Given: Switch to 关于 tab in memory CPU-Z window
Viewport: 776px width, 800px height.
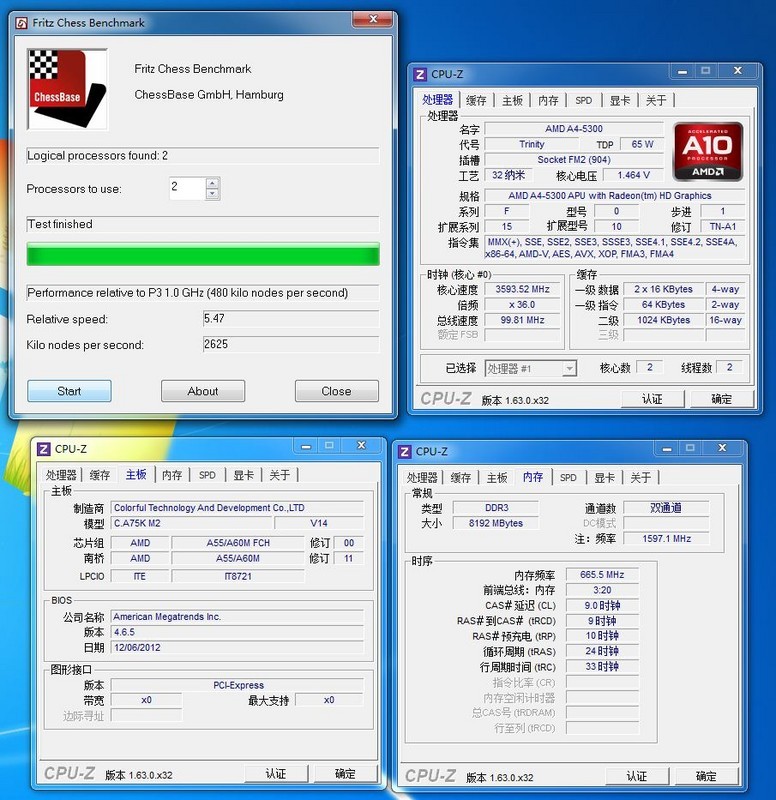Looking at the screenshot, I should 641,478.
